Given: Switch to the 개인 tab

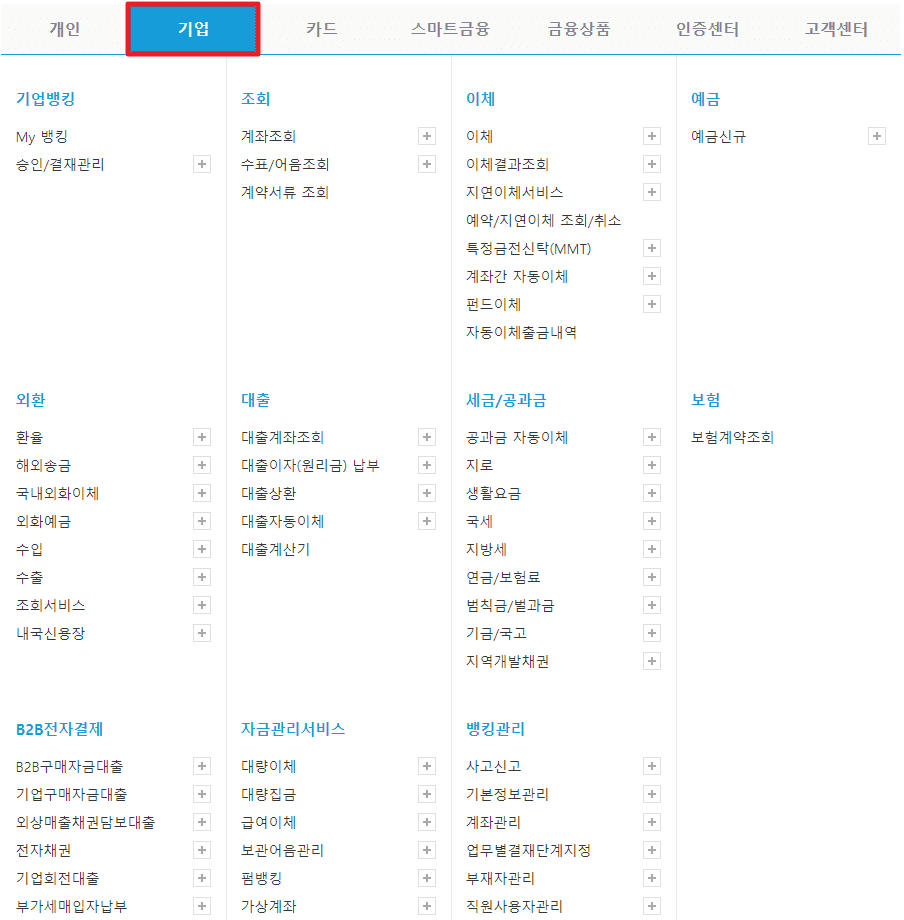Looking at the screenshot, I should click(65, 29).
